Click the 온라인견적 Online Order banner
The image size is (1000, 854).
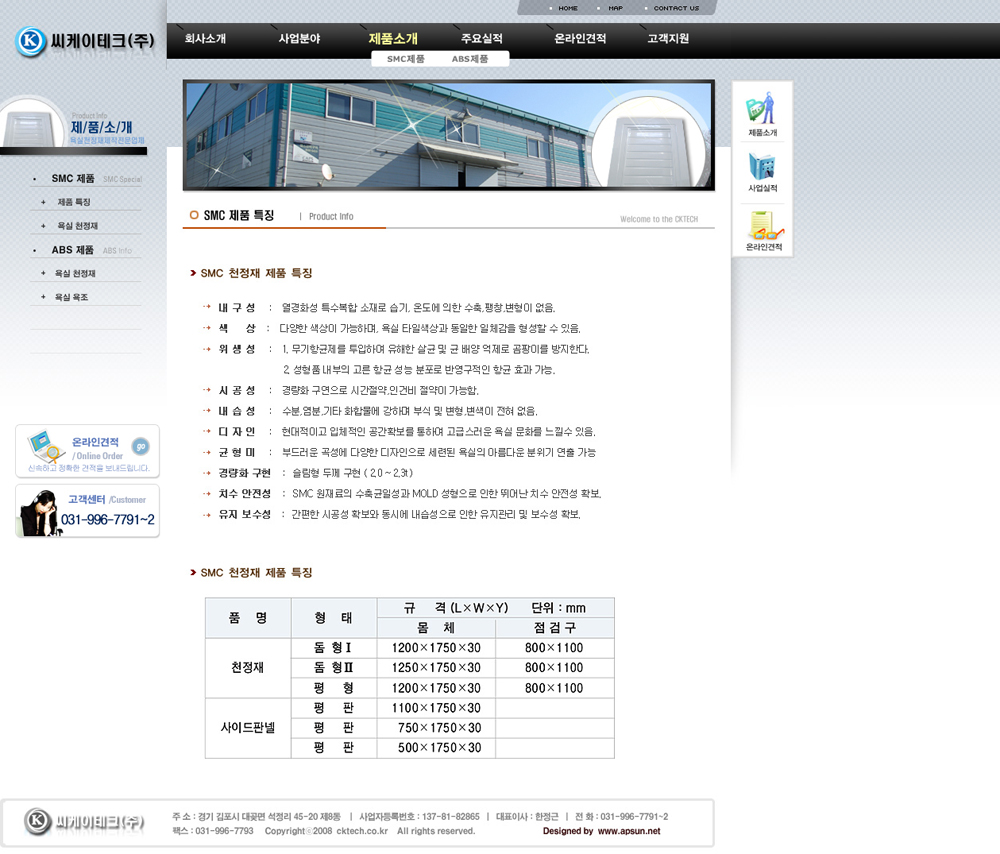click(87, 452)
